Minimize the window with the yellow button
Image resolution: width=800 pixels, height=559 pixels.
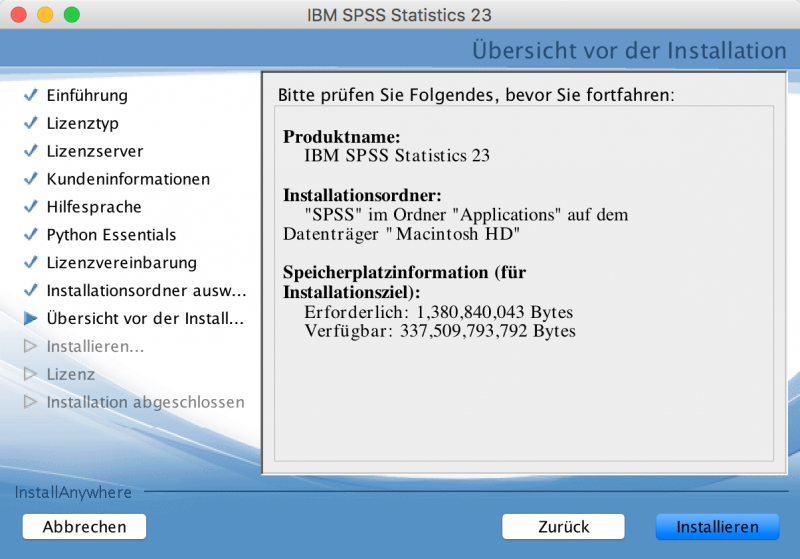coord(45,15)
